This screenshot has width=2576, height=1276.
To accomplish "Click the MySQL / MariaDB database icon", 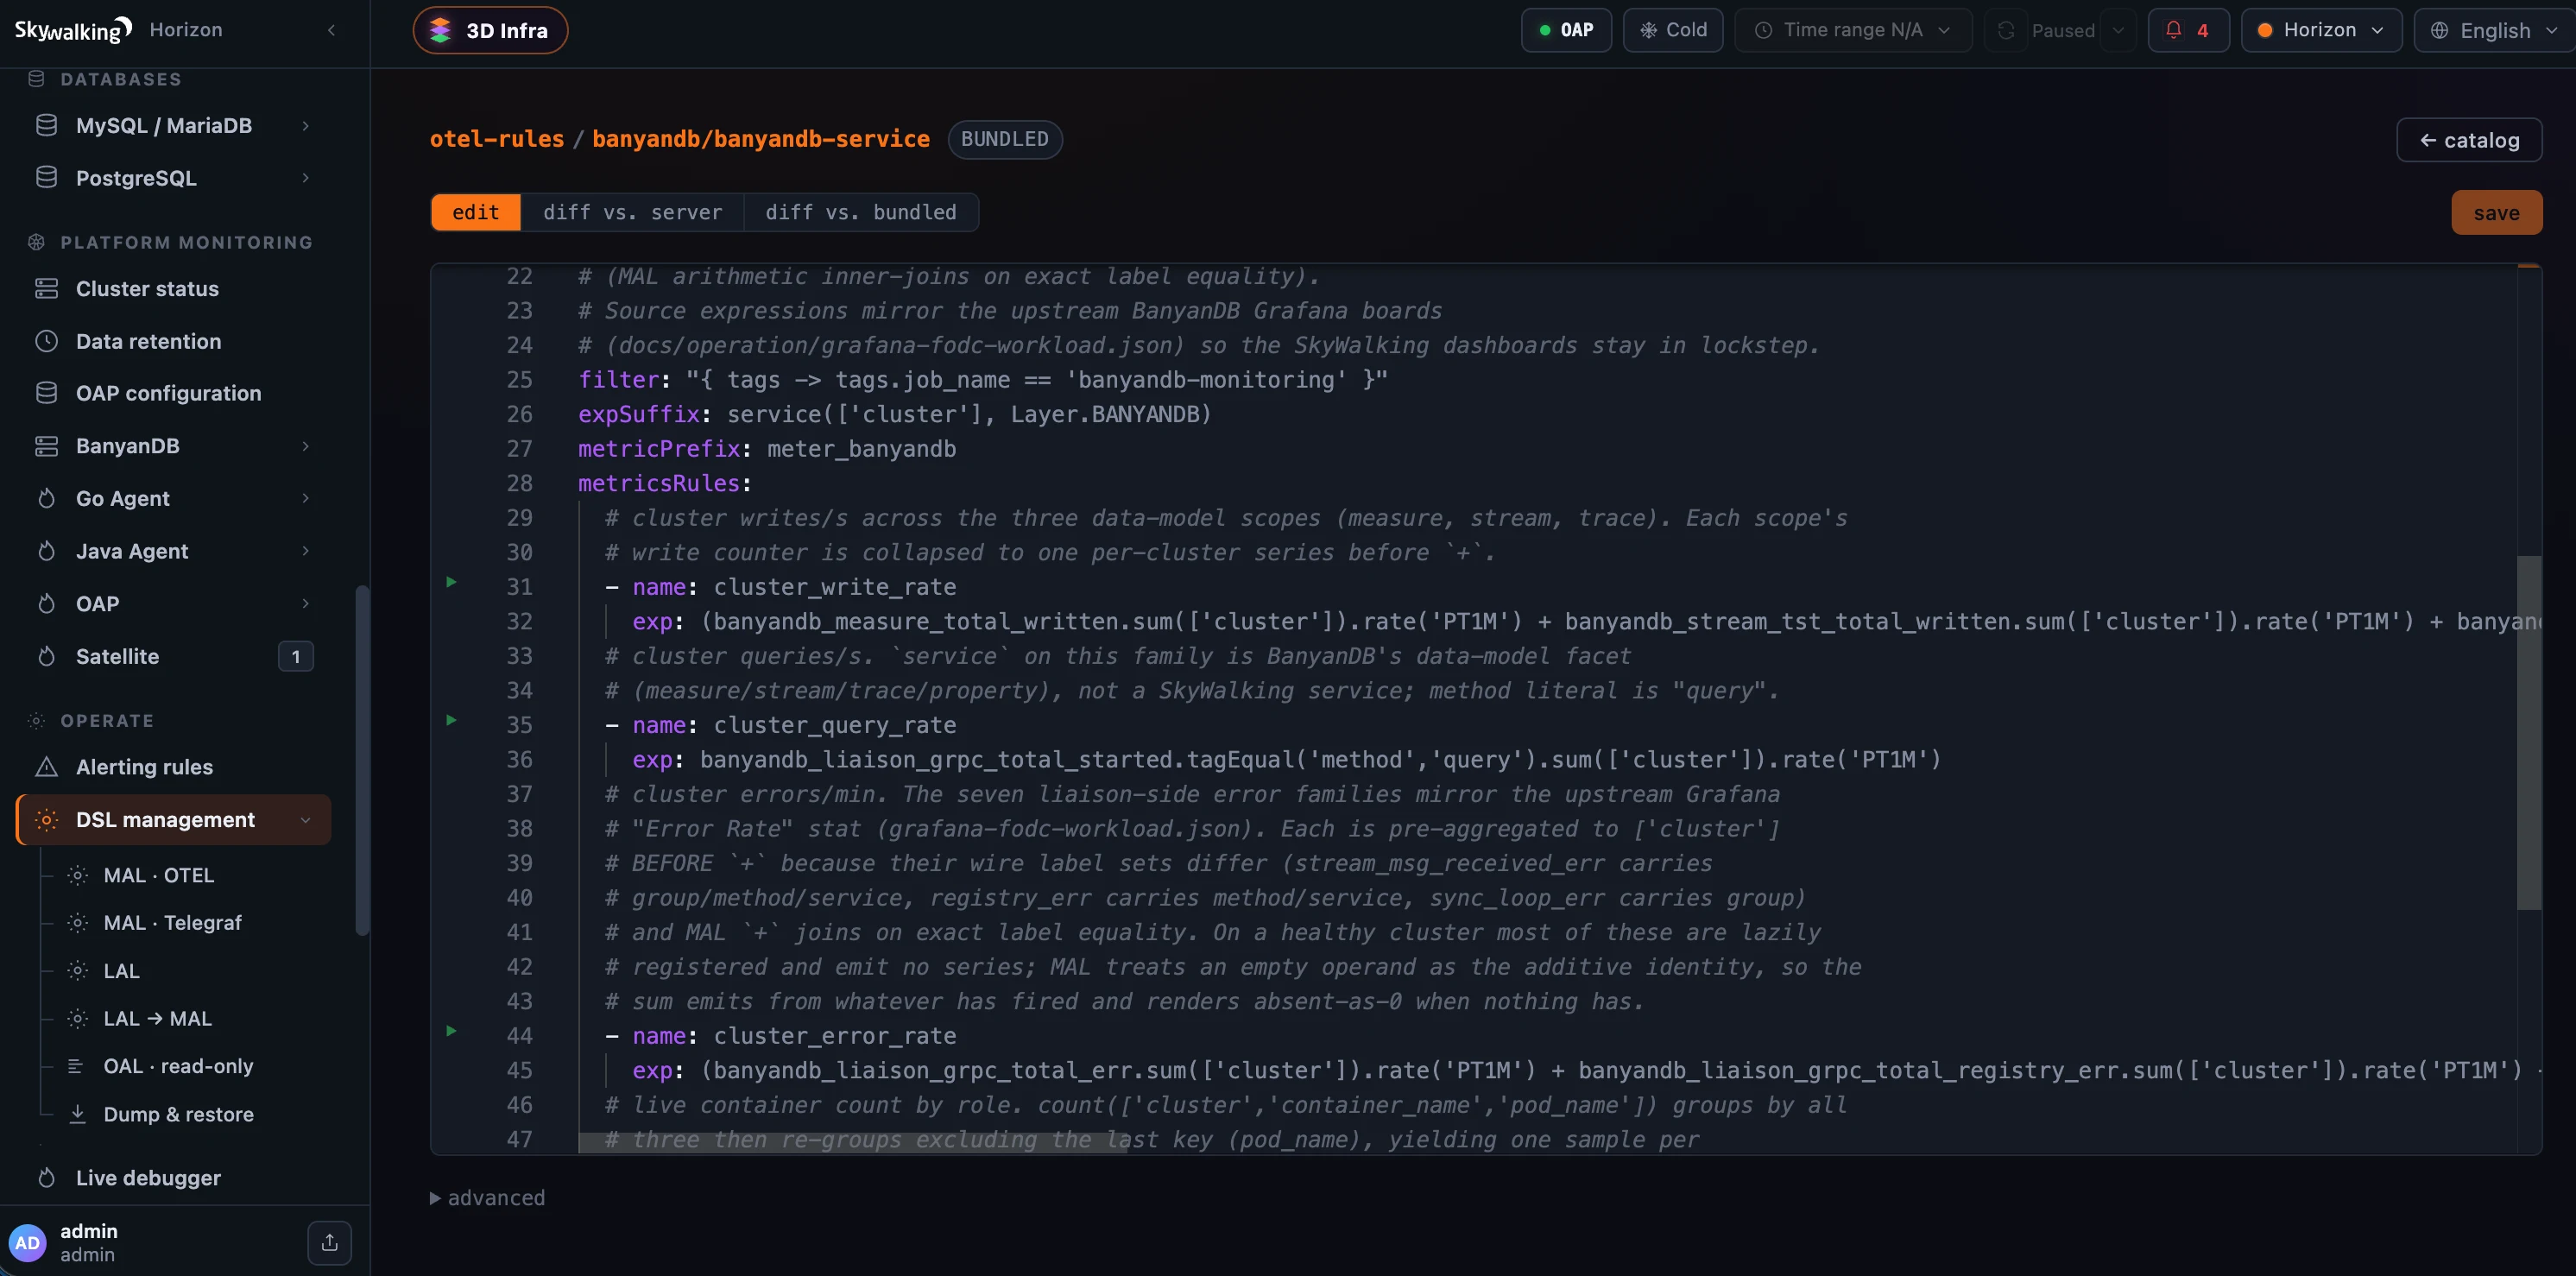I will click(46, 125).
